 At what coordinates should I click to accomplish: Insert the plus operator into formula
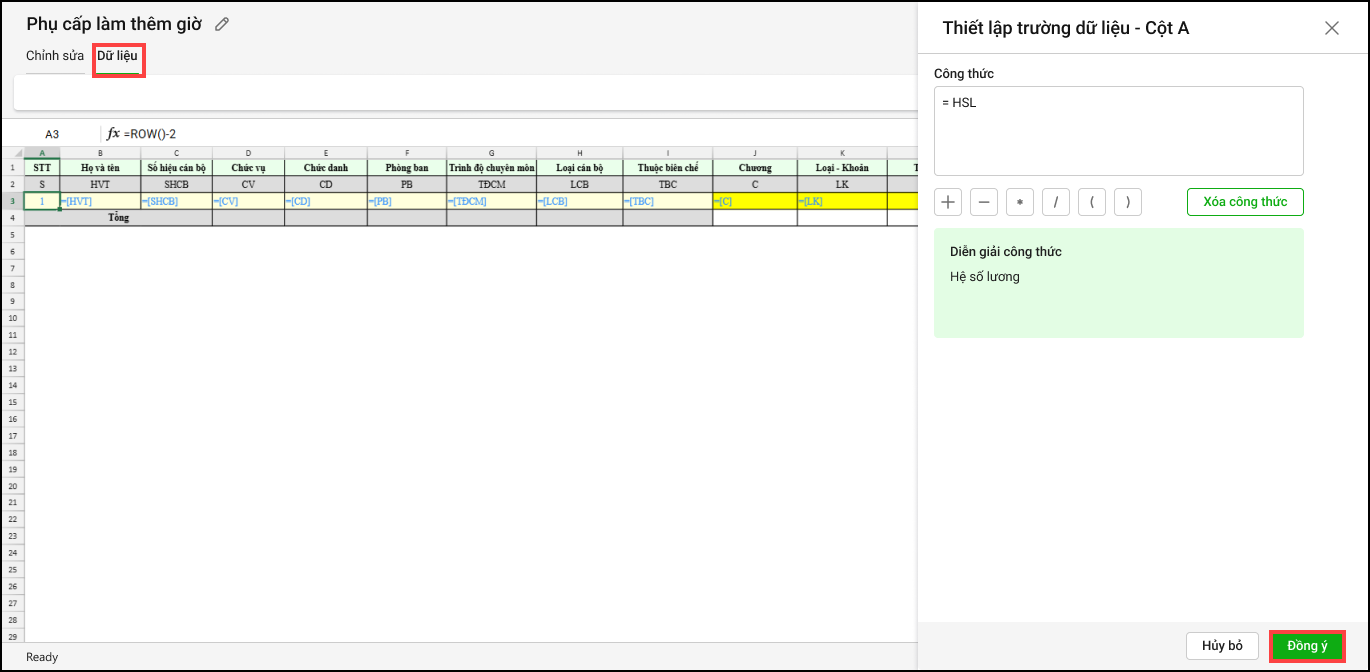pos(948,202)
